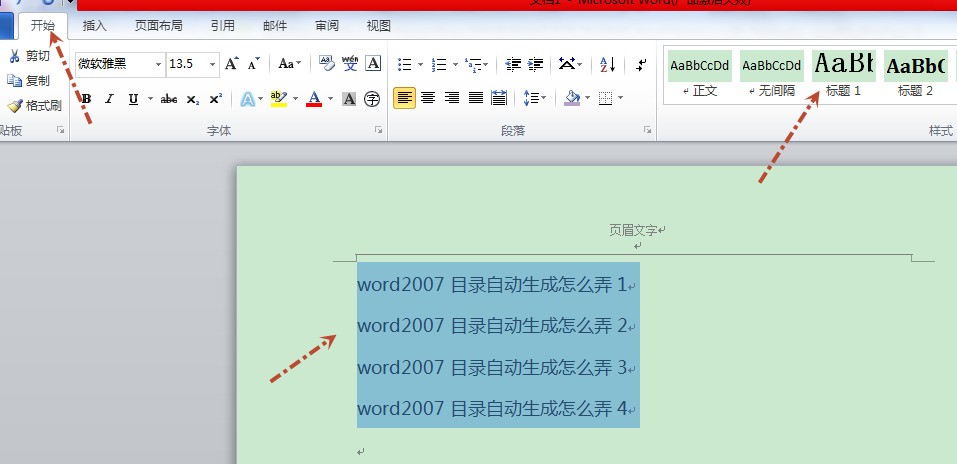
Task: Expand the font size dropdown showing 13.5
Action: coord(212,64)
